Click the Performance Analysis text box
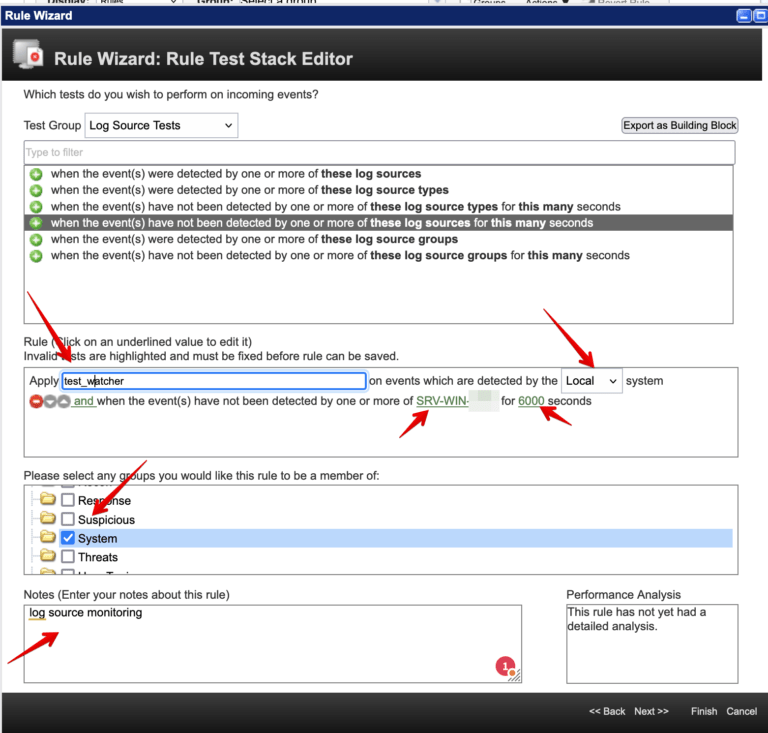This screenshot has height=733, width=768. click(652, 644)
